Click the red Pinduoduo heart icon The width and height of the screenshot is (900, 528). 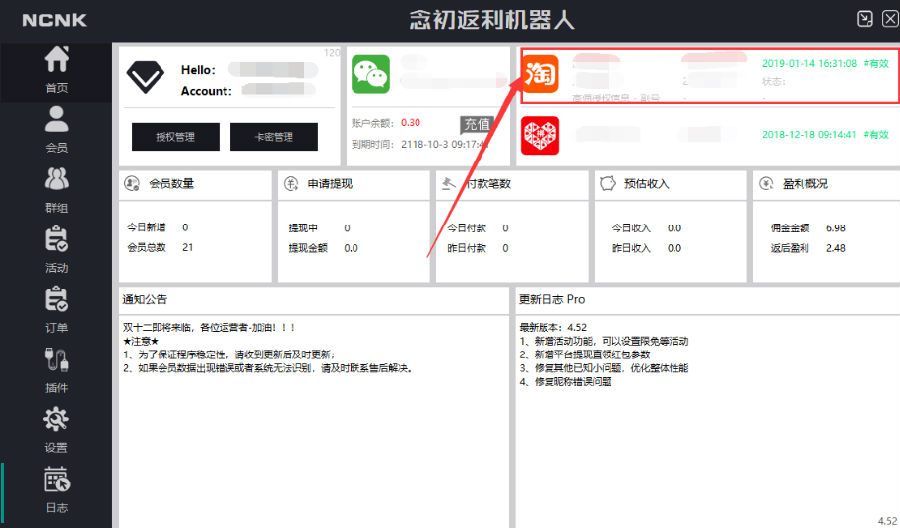click(x=540, y=136)
